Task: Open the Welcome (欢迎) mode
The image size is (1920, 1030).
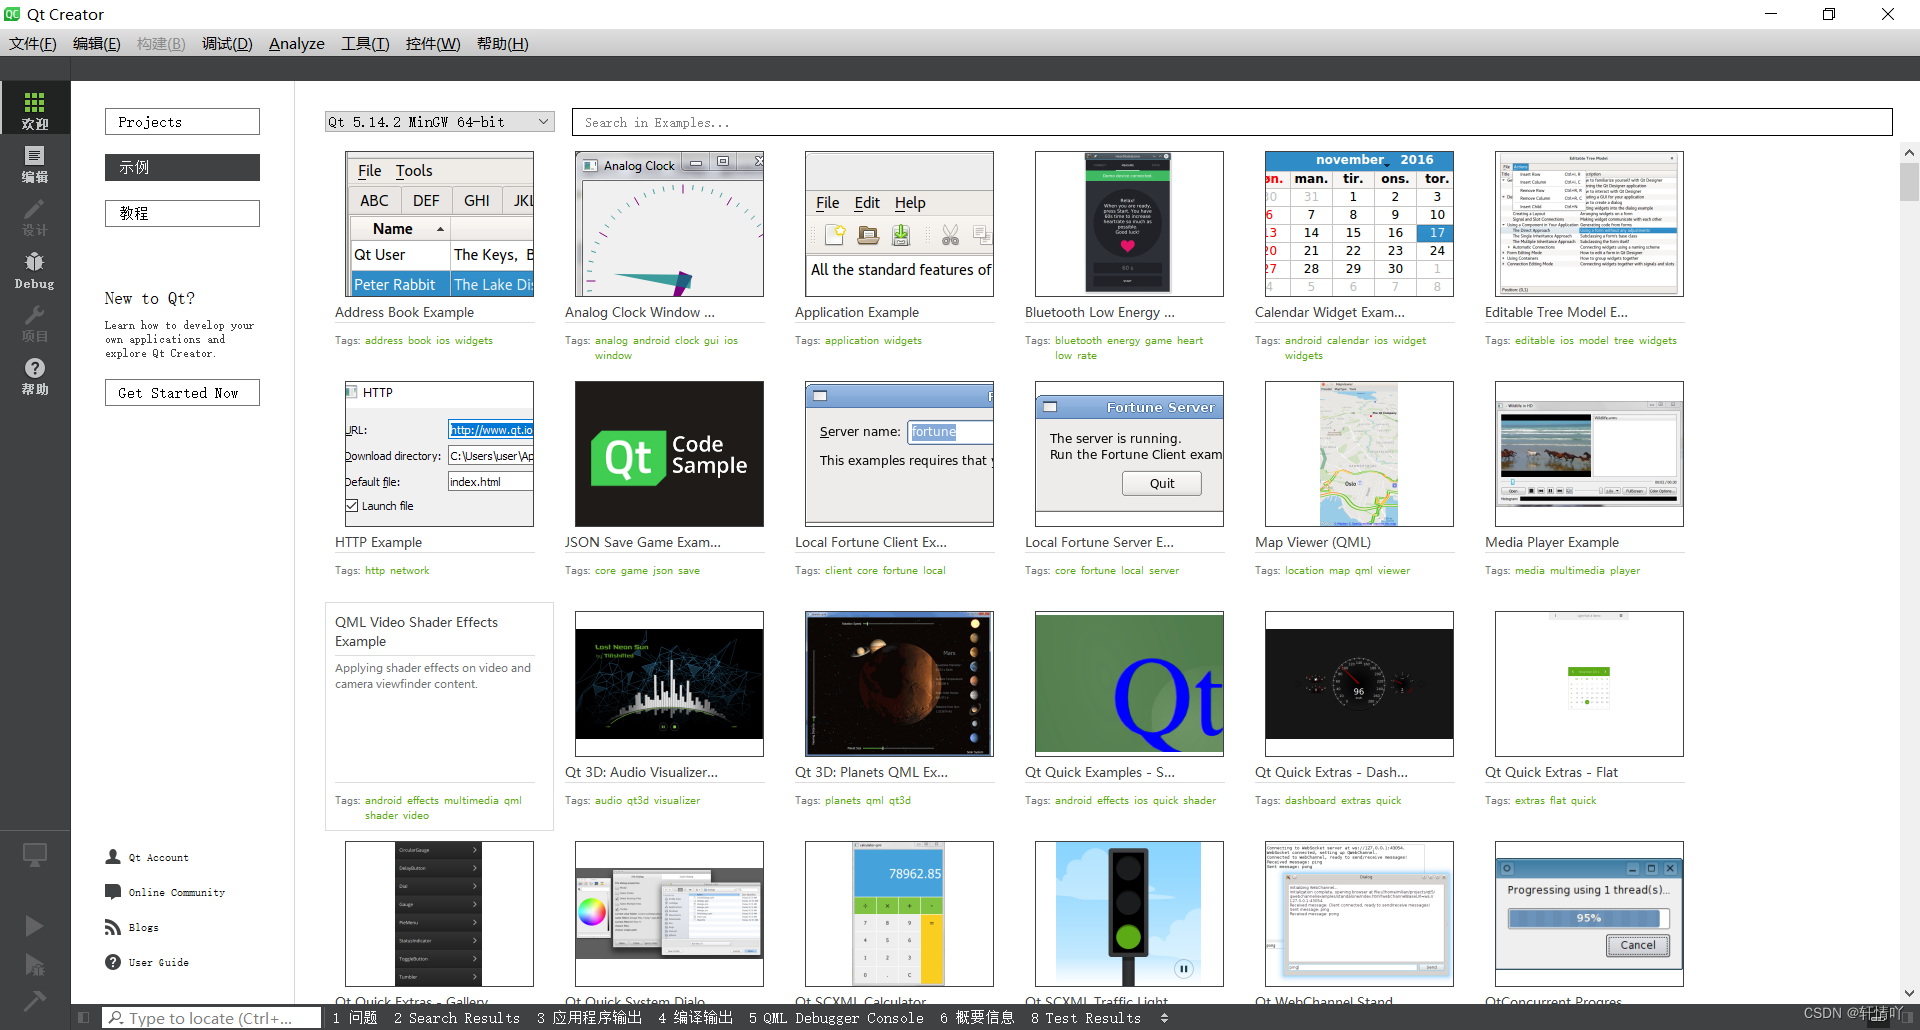Action: [x=35, y=107]
